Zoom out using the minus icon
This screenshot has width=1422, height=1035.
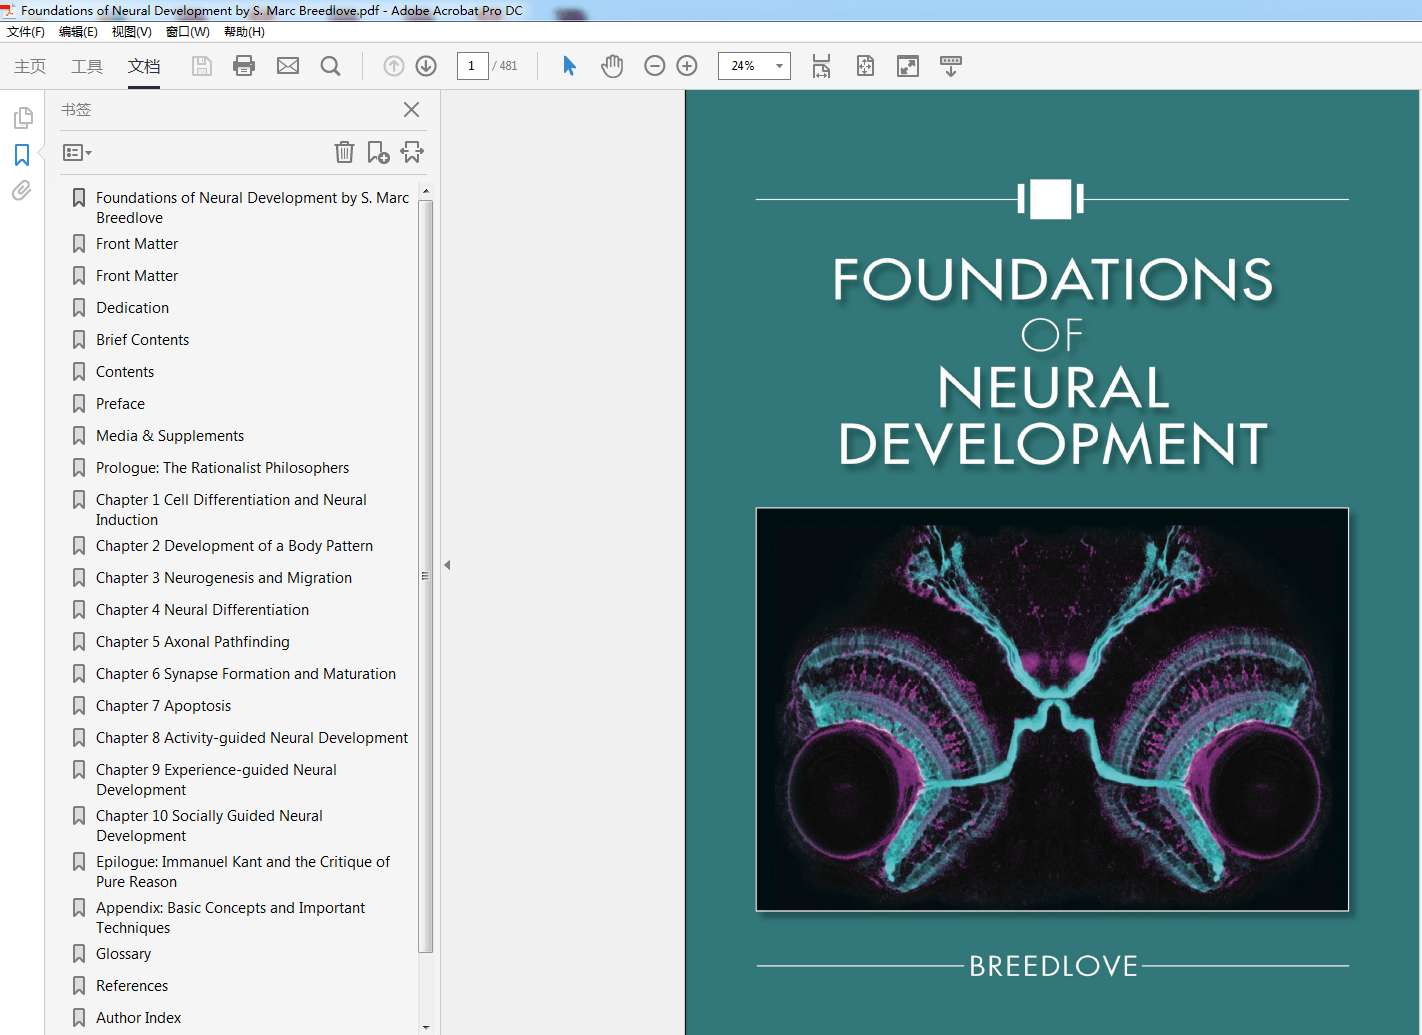654,65
